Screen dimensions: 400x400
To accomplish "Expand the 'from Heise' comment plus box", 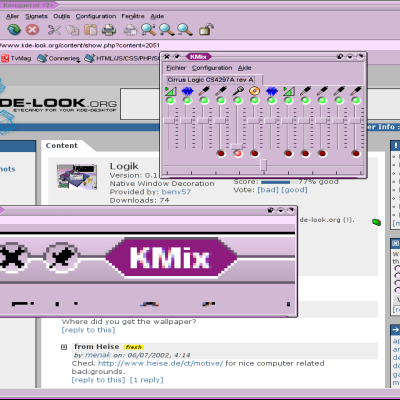I will 64,347.
